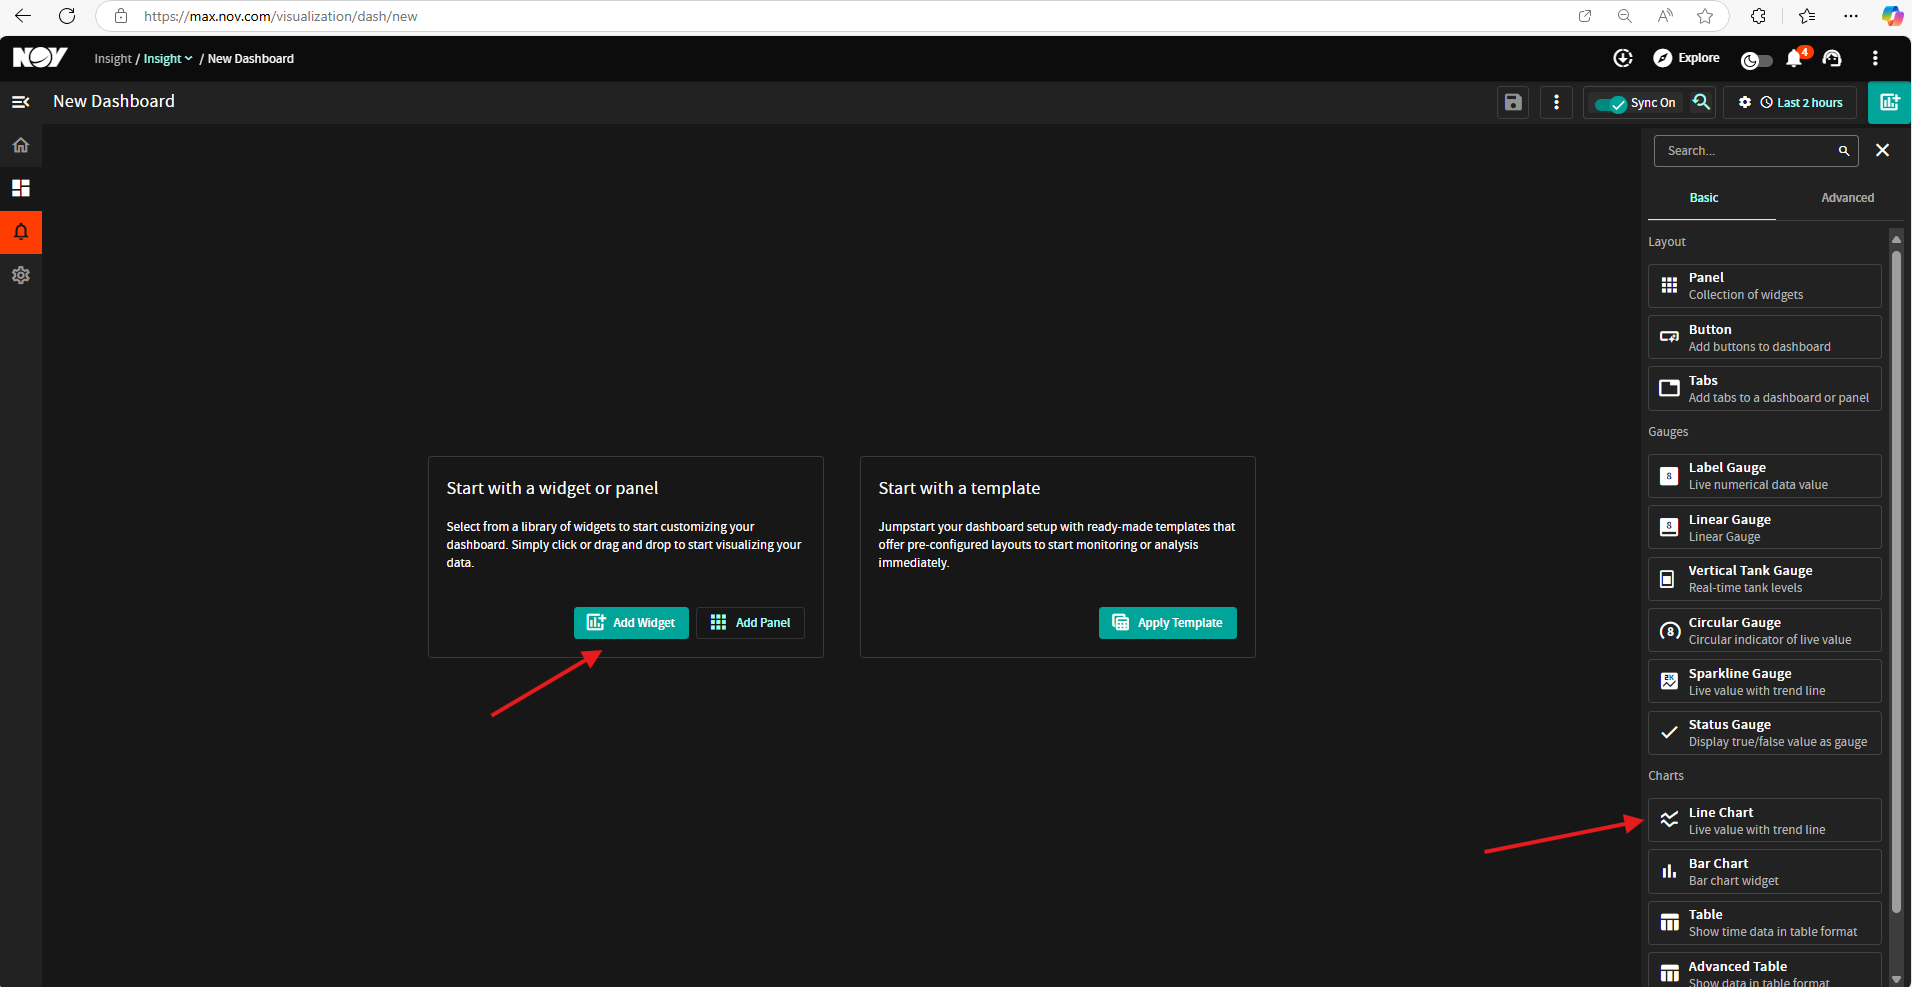This screenshot has height=987, width=1912.
Task: Click the teal add widget toolbar icon
Action: click(x=1890, y=102)
